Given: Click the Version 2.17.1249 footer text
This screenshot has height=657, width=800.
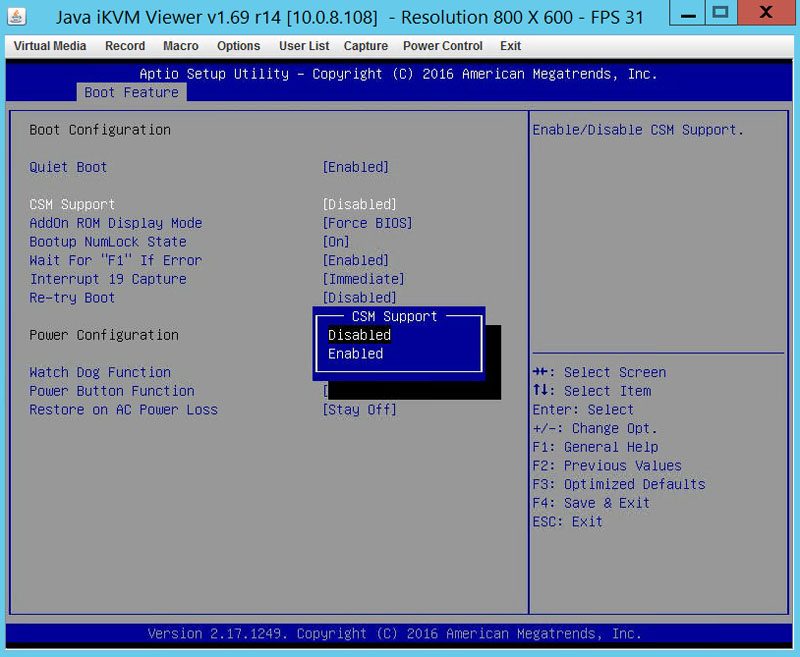Looking at the screenshot, I should 394,634.
